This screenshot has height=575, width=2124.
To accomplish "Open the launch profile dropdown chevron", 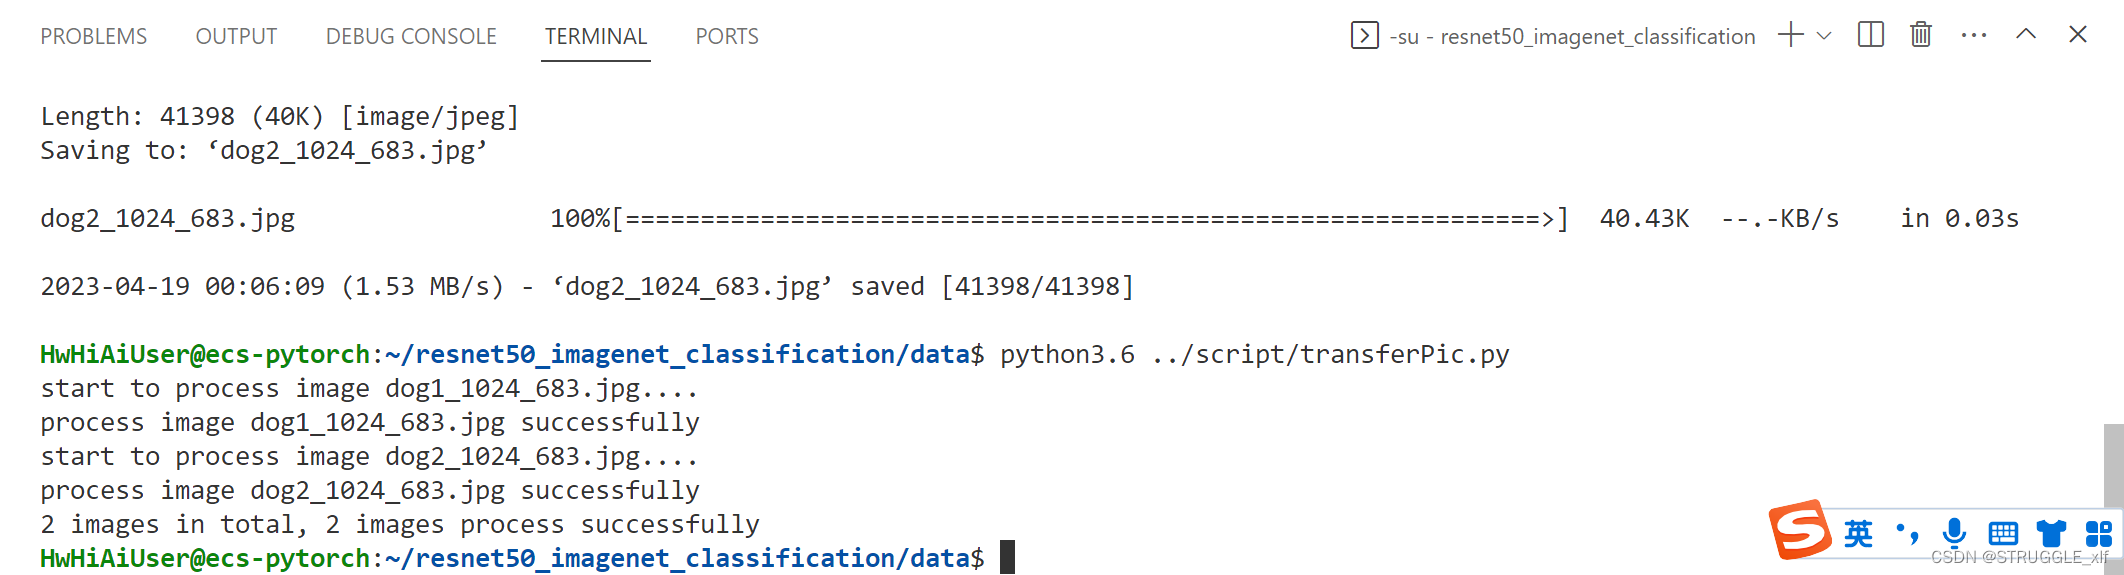I will pyautogui.click(x=1824, y=36).
